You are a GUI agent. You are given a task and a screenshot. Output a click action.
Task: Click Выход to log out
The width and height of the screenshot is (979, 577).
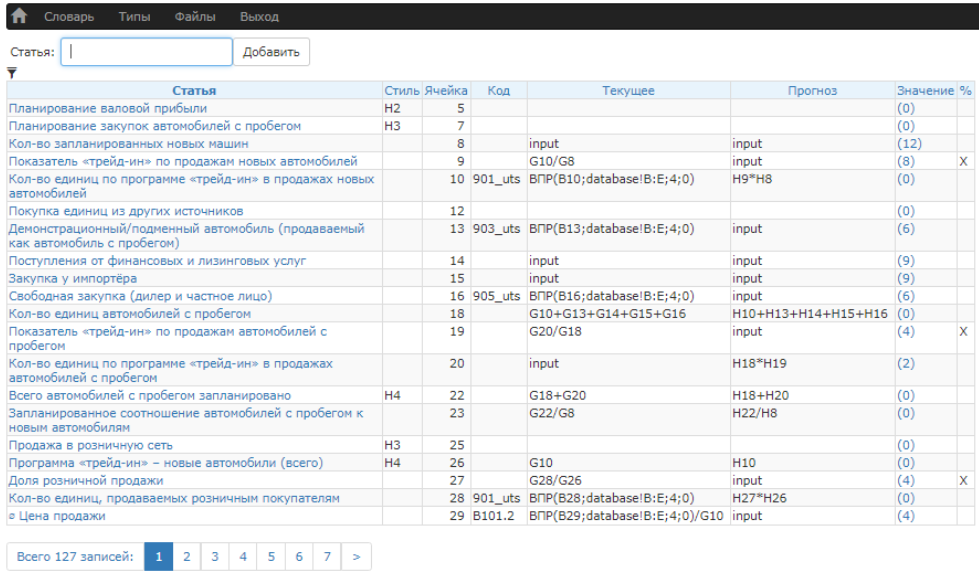tap(259, 17)
